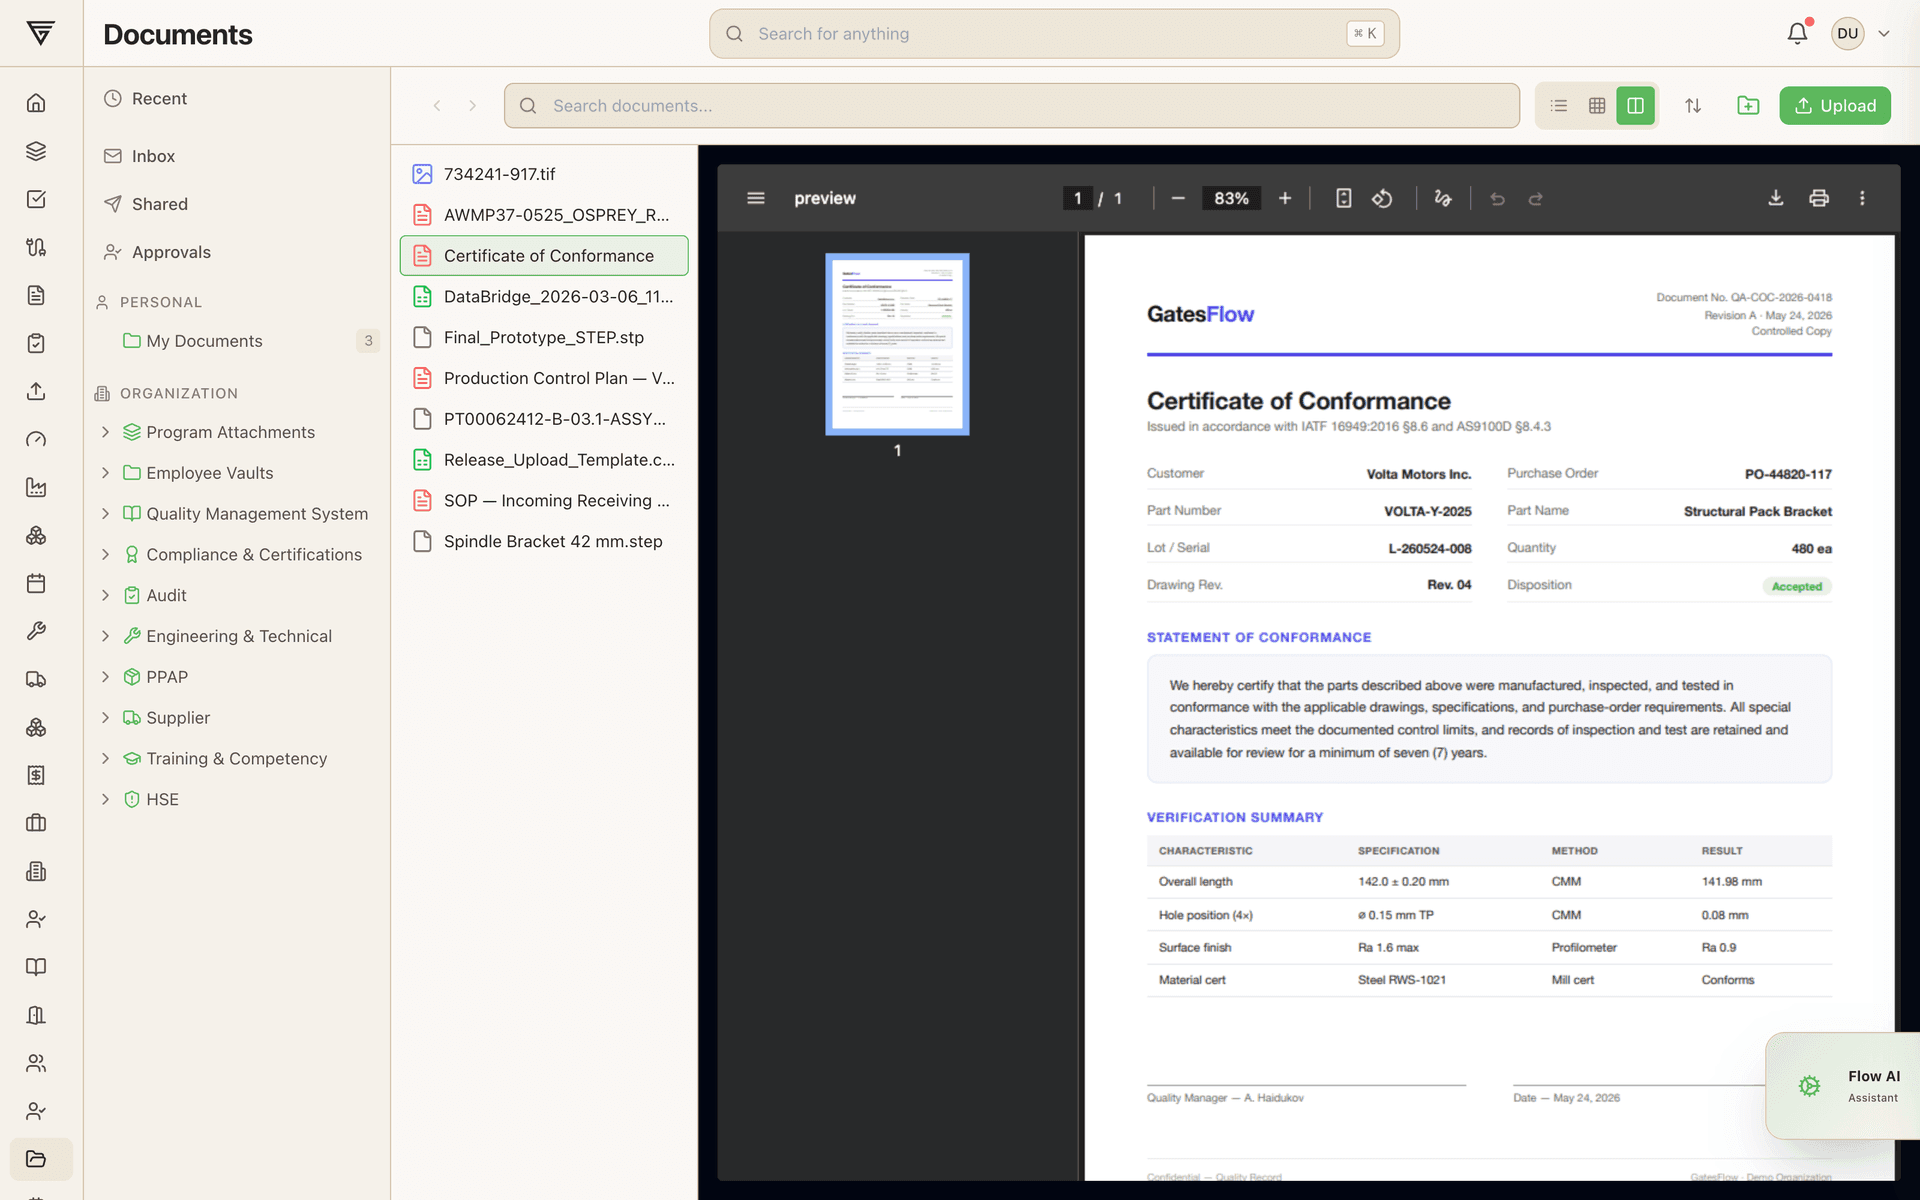Viewport: 1920px width, 1200px height.
Task: Open SOP — Incoming Receiving file
Action: [x=544, y=500]
